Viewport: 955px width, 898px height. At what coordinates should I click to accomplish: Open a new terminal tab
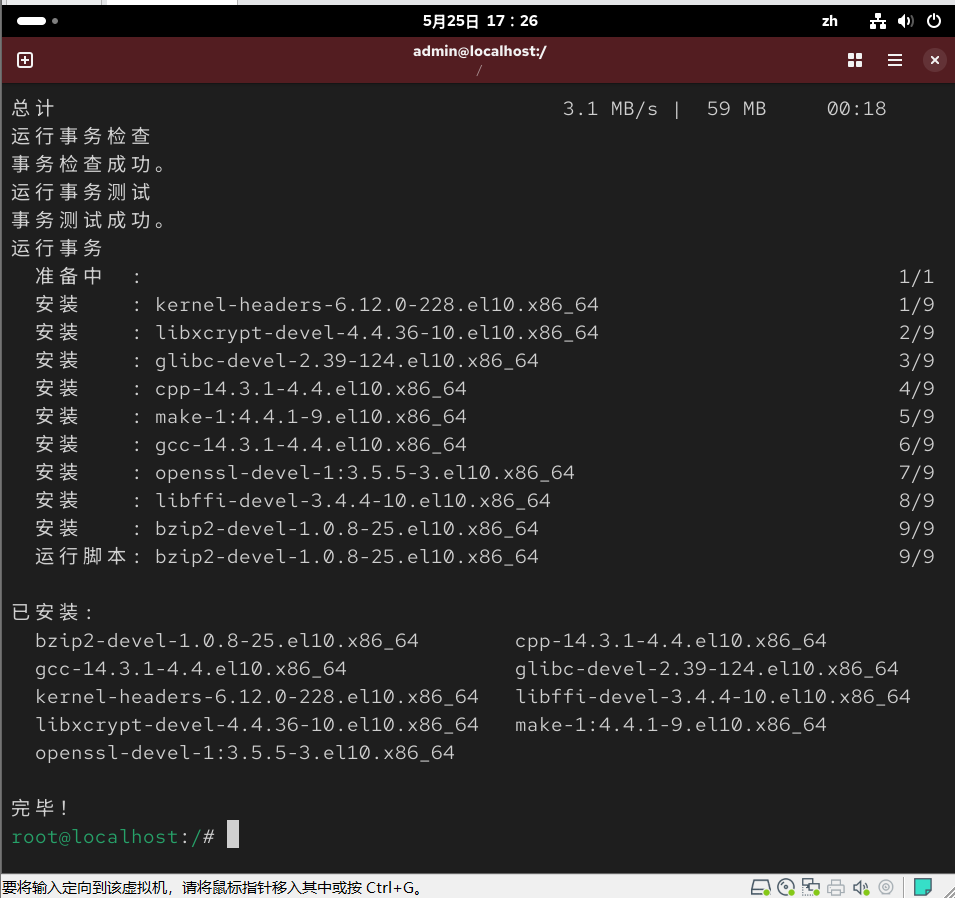[x=25, y=60]
